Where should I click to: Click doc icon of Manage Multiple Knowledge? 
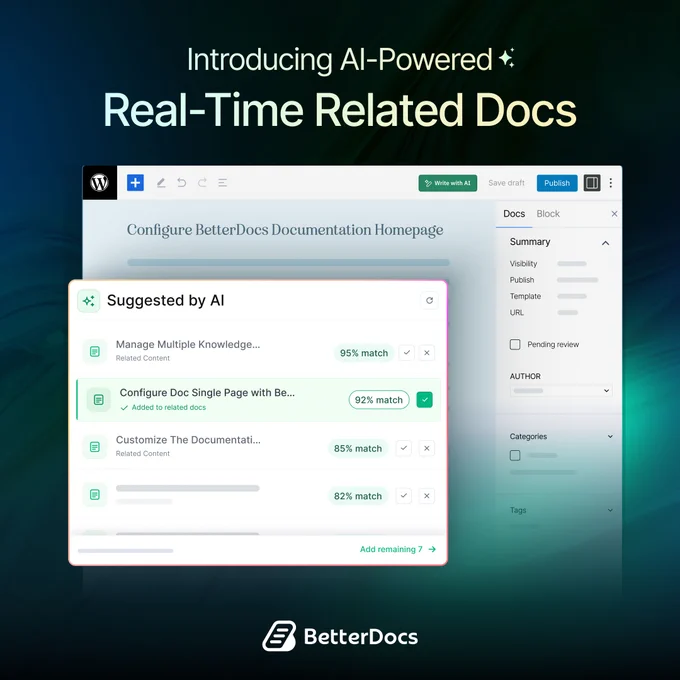tap(95, 351)
